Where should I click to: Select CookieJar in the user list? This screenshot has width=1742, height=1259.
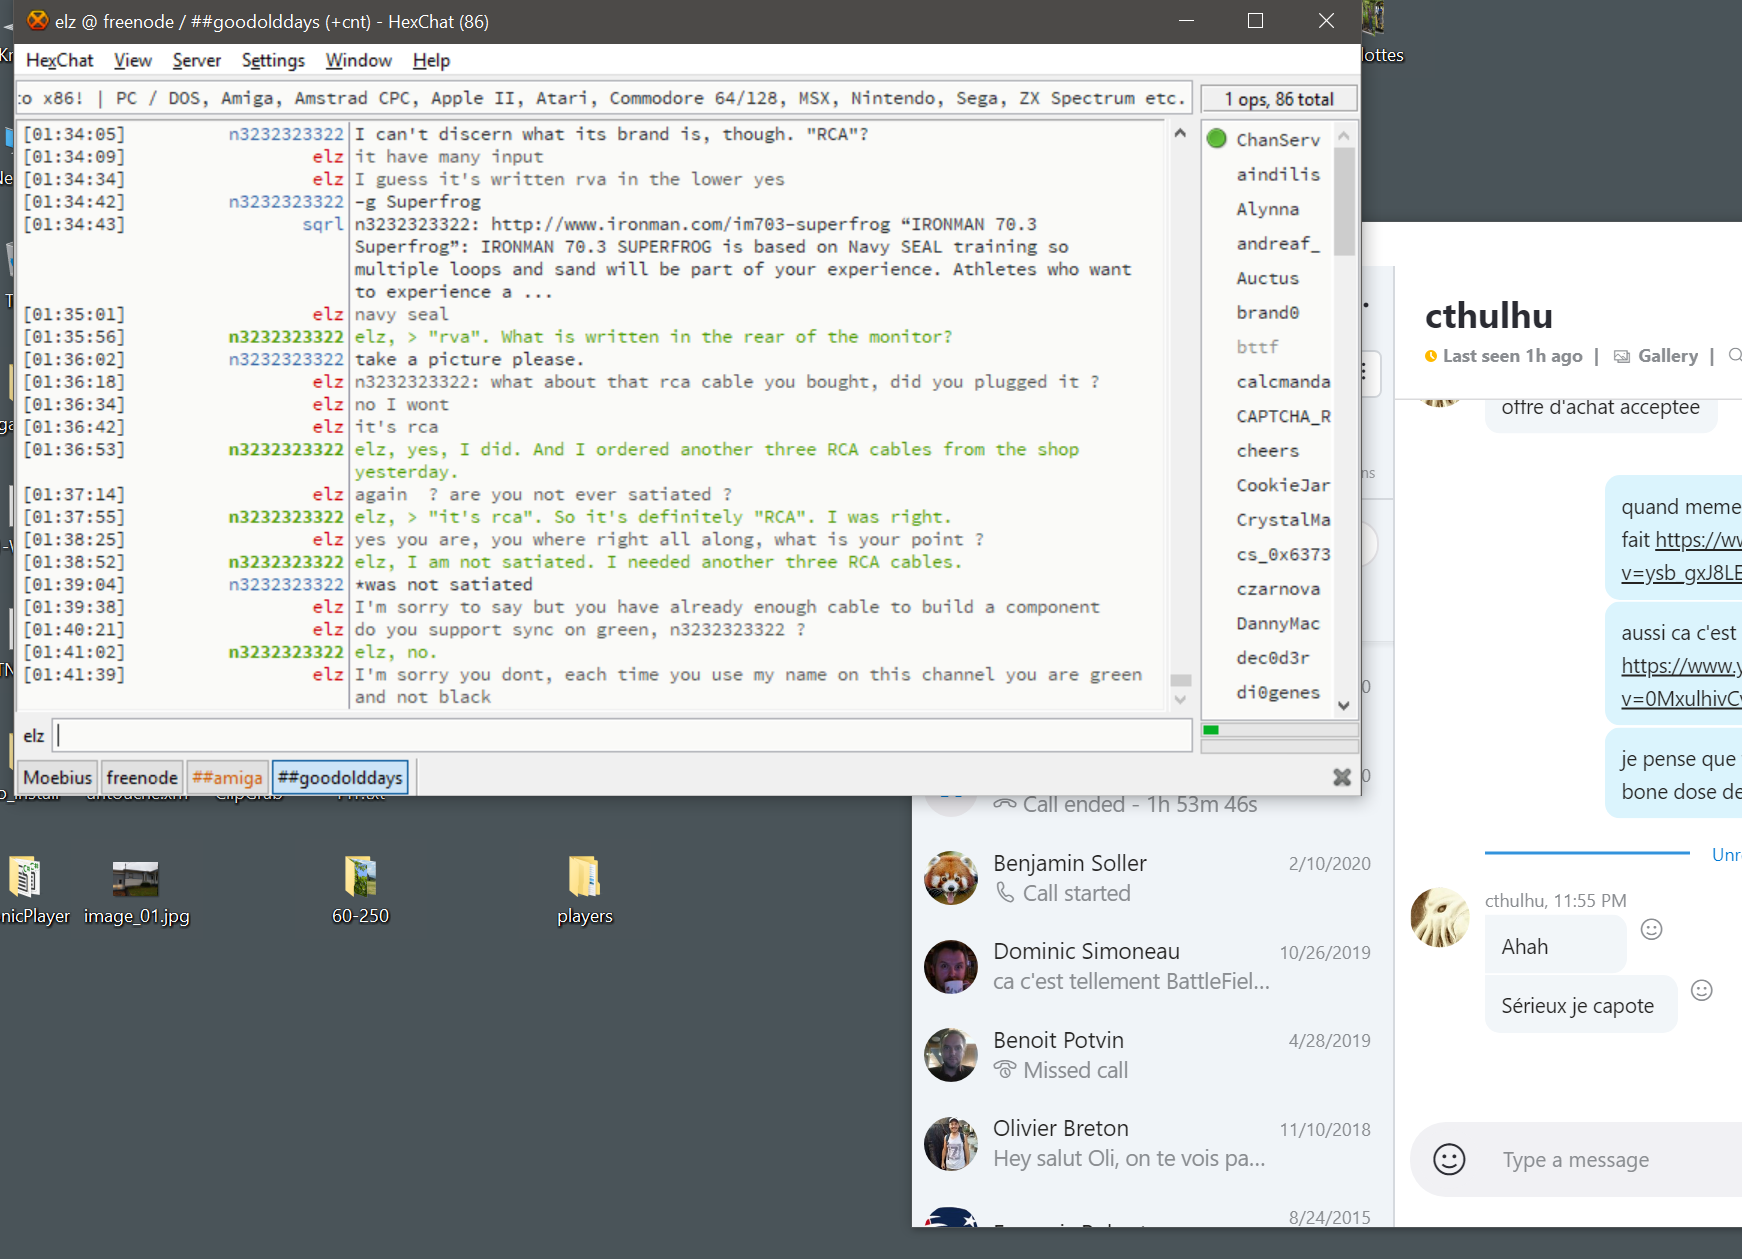click(x=1283, y=485)
